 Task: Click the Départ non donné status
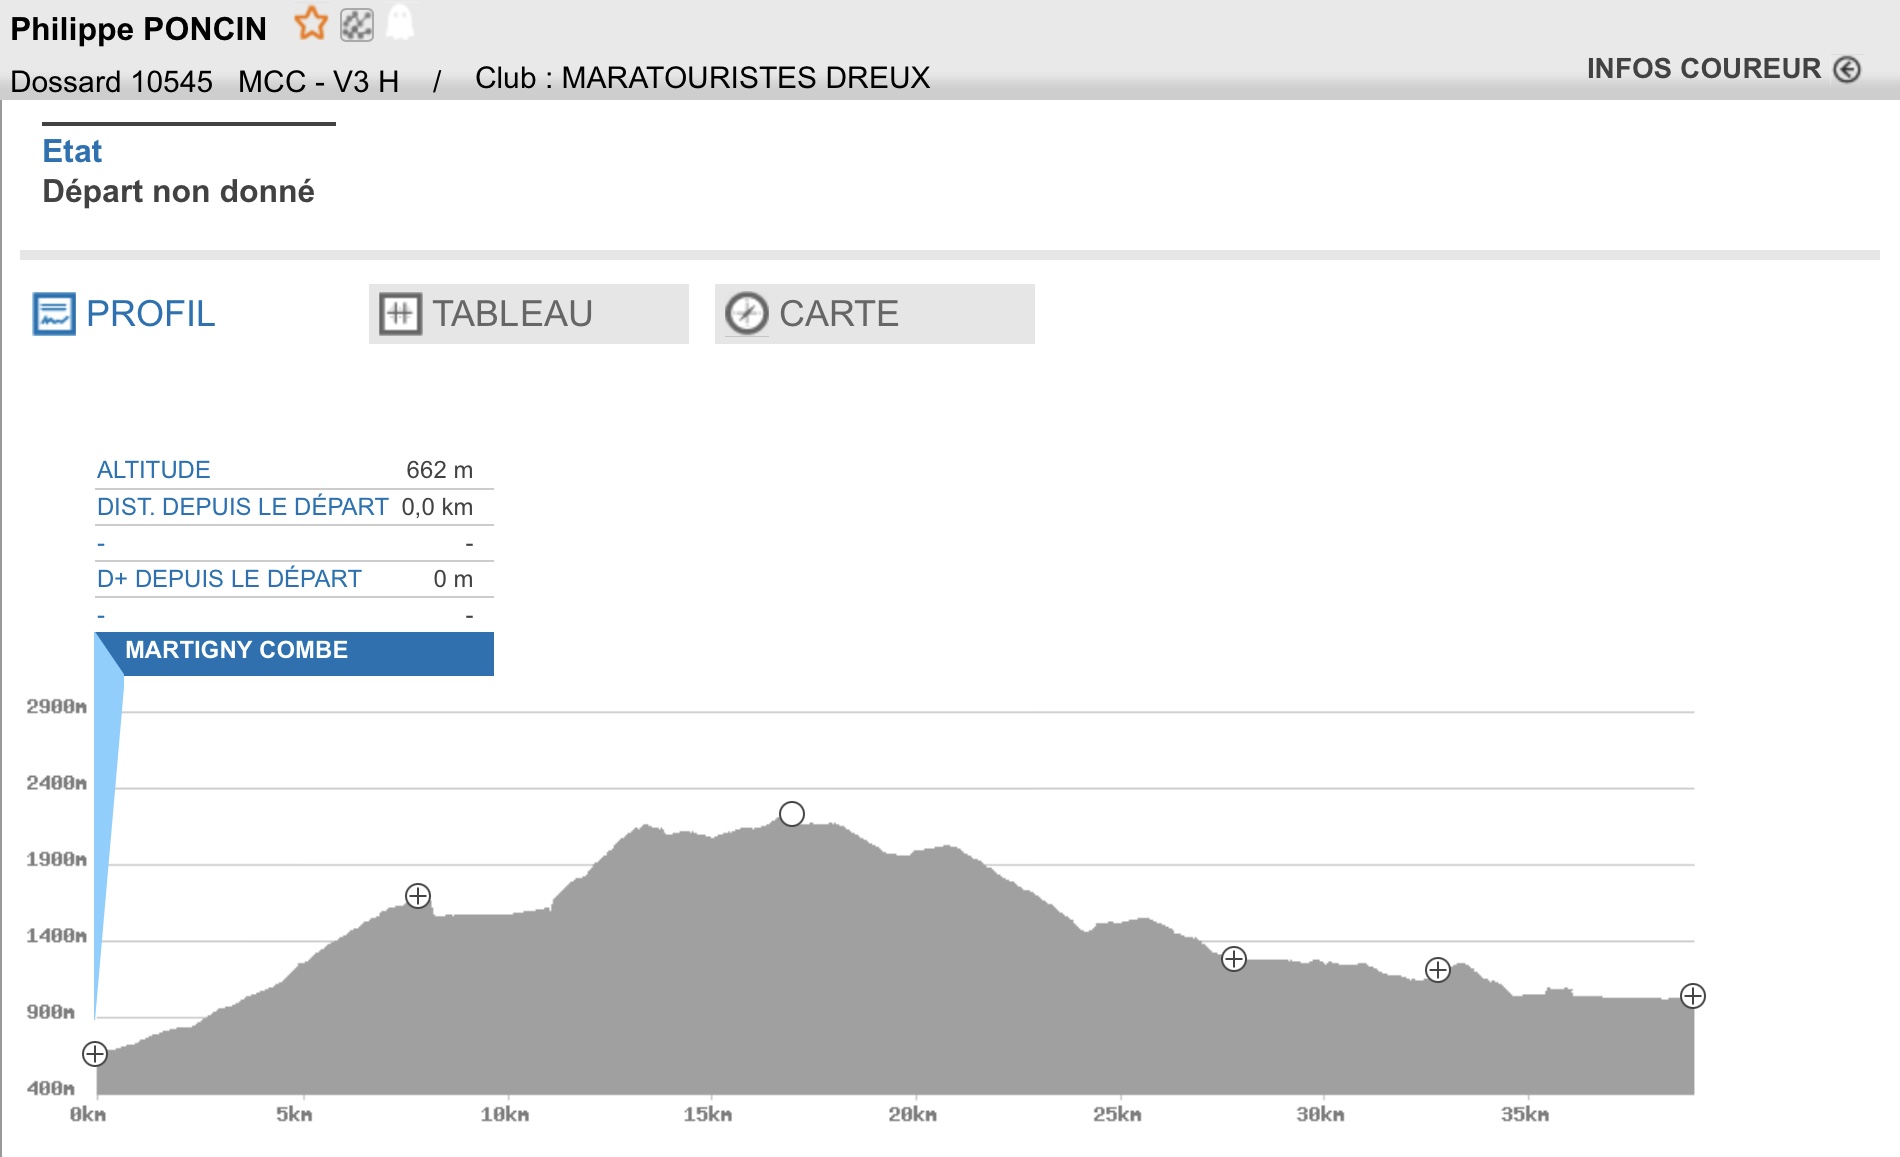[178, 191]
